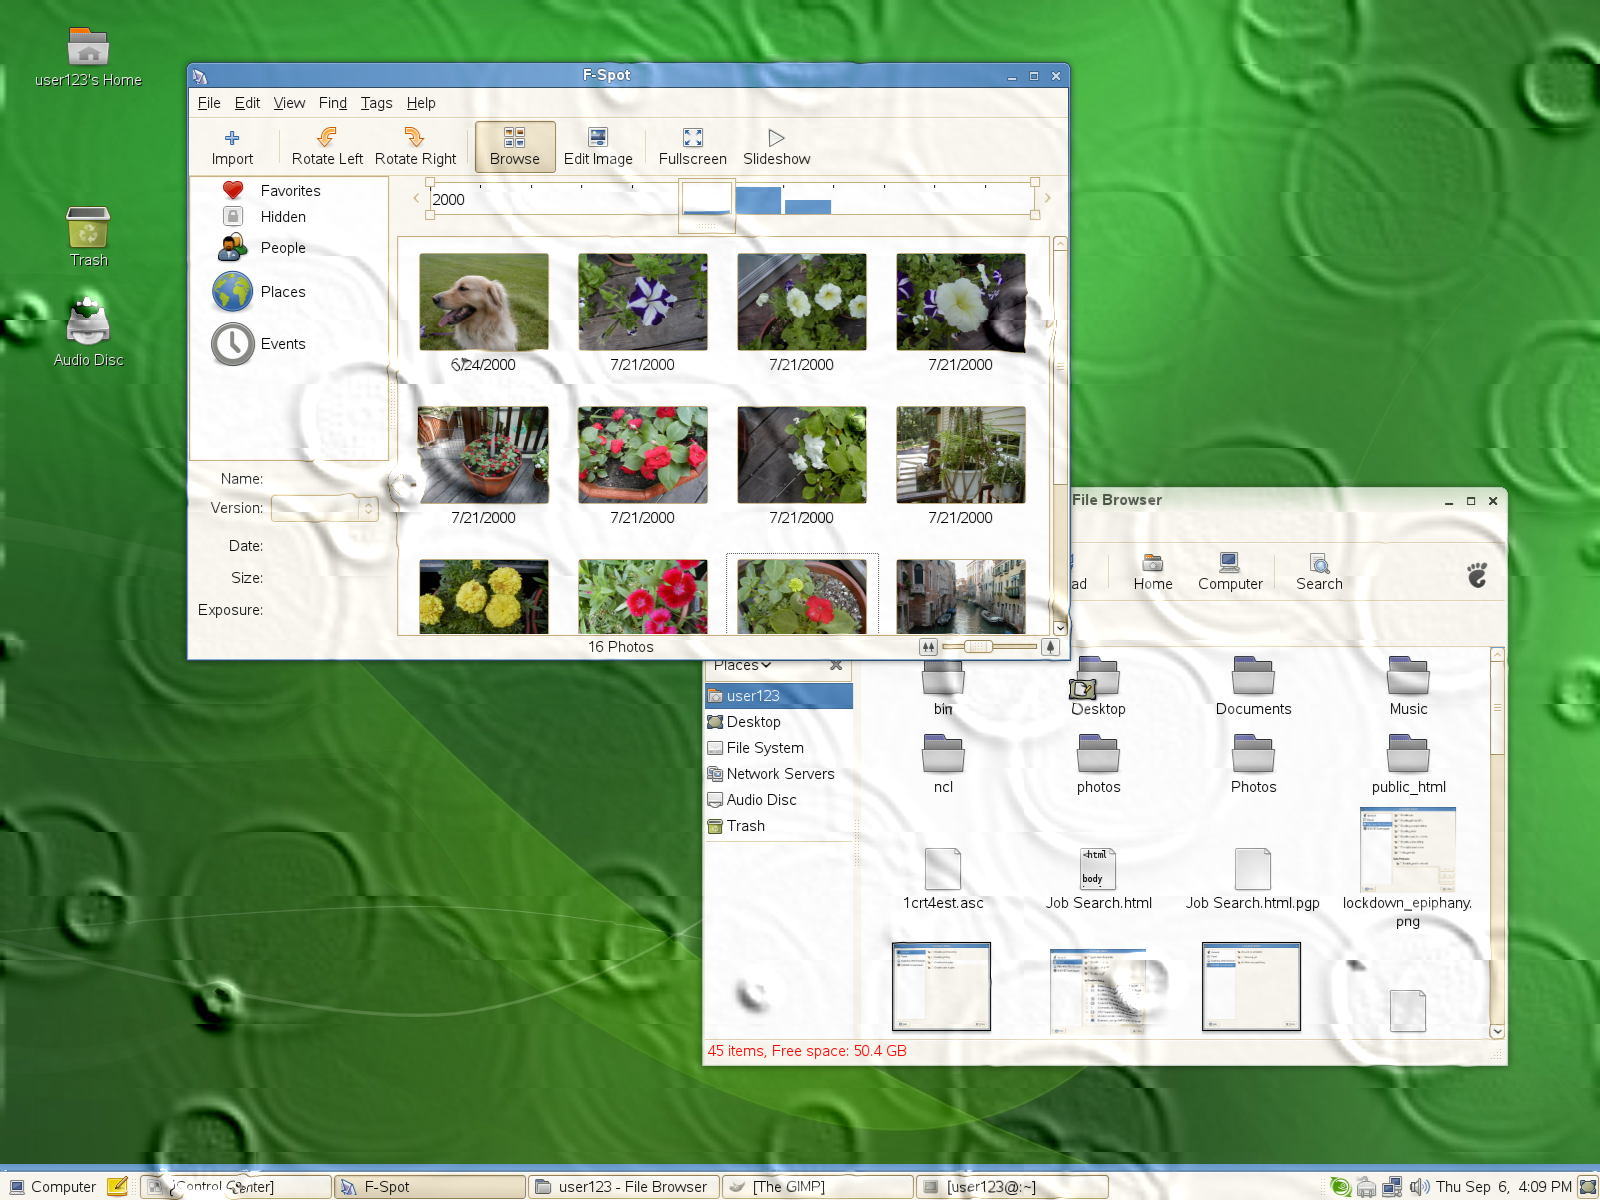Open Edit Image mode
The image size is (1600, 1200).
pyautogui.click(x=598, y=146)
